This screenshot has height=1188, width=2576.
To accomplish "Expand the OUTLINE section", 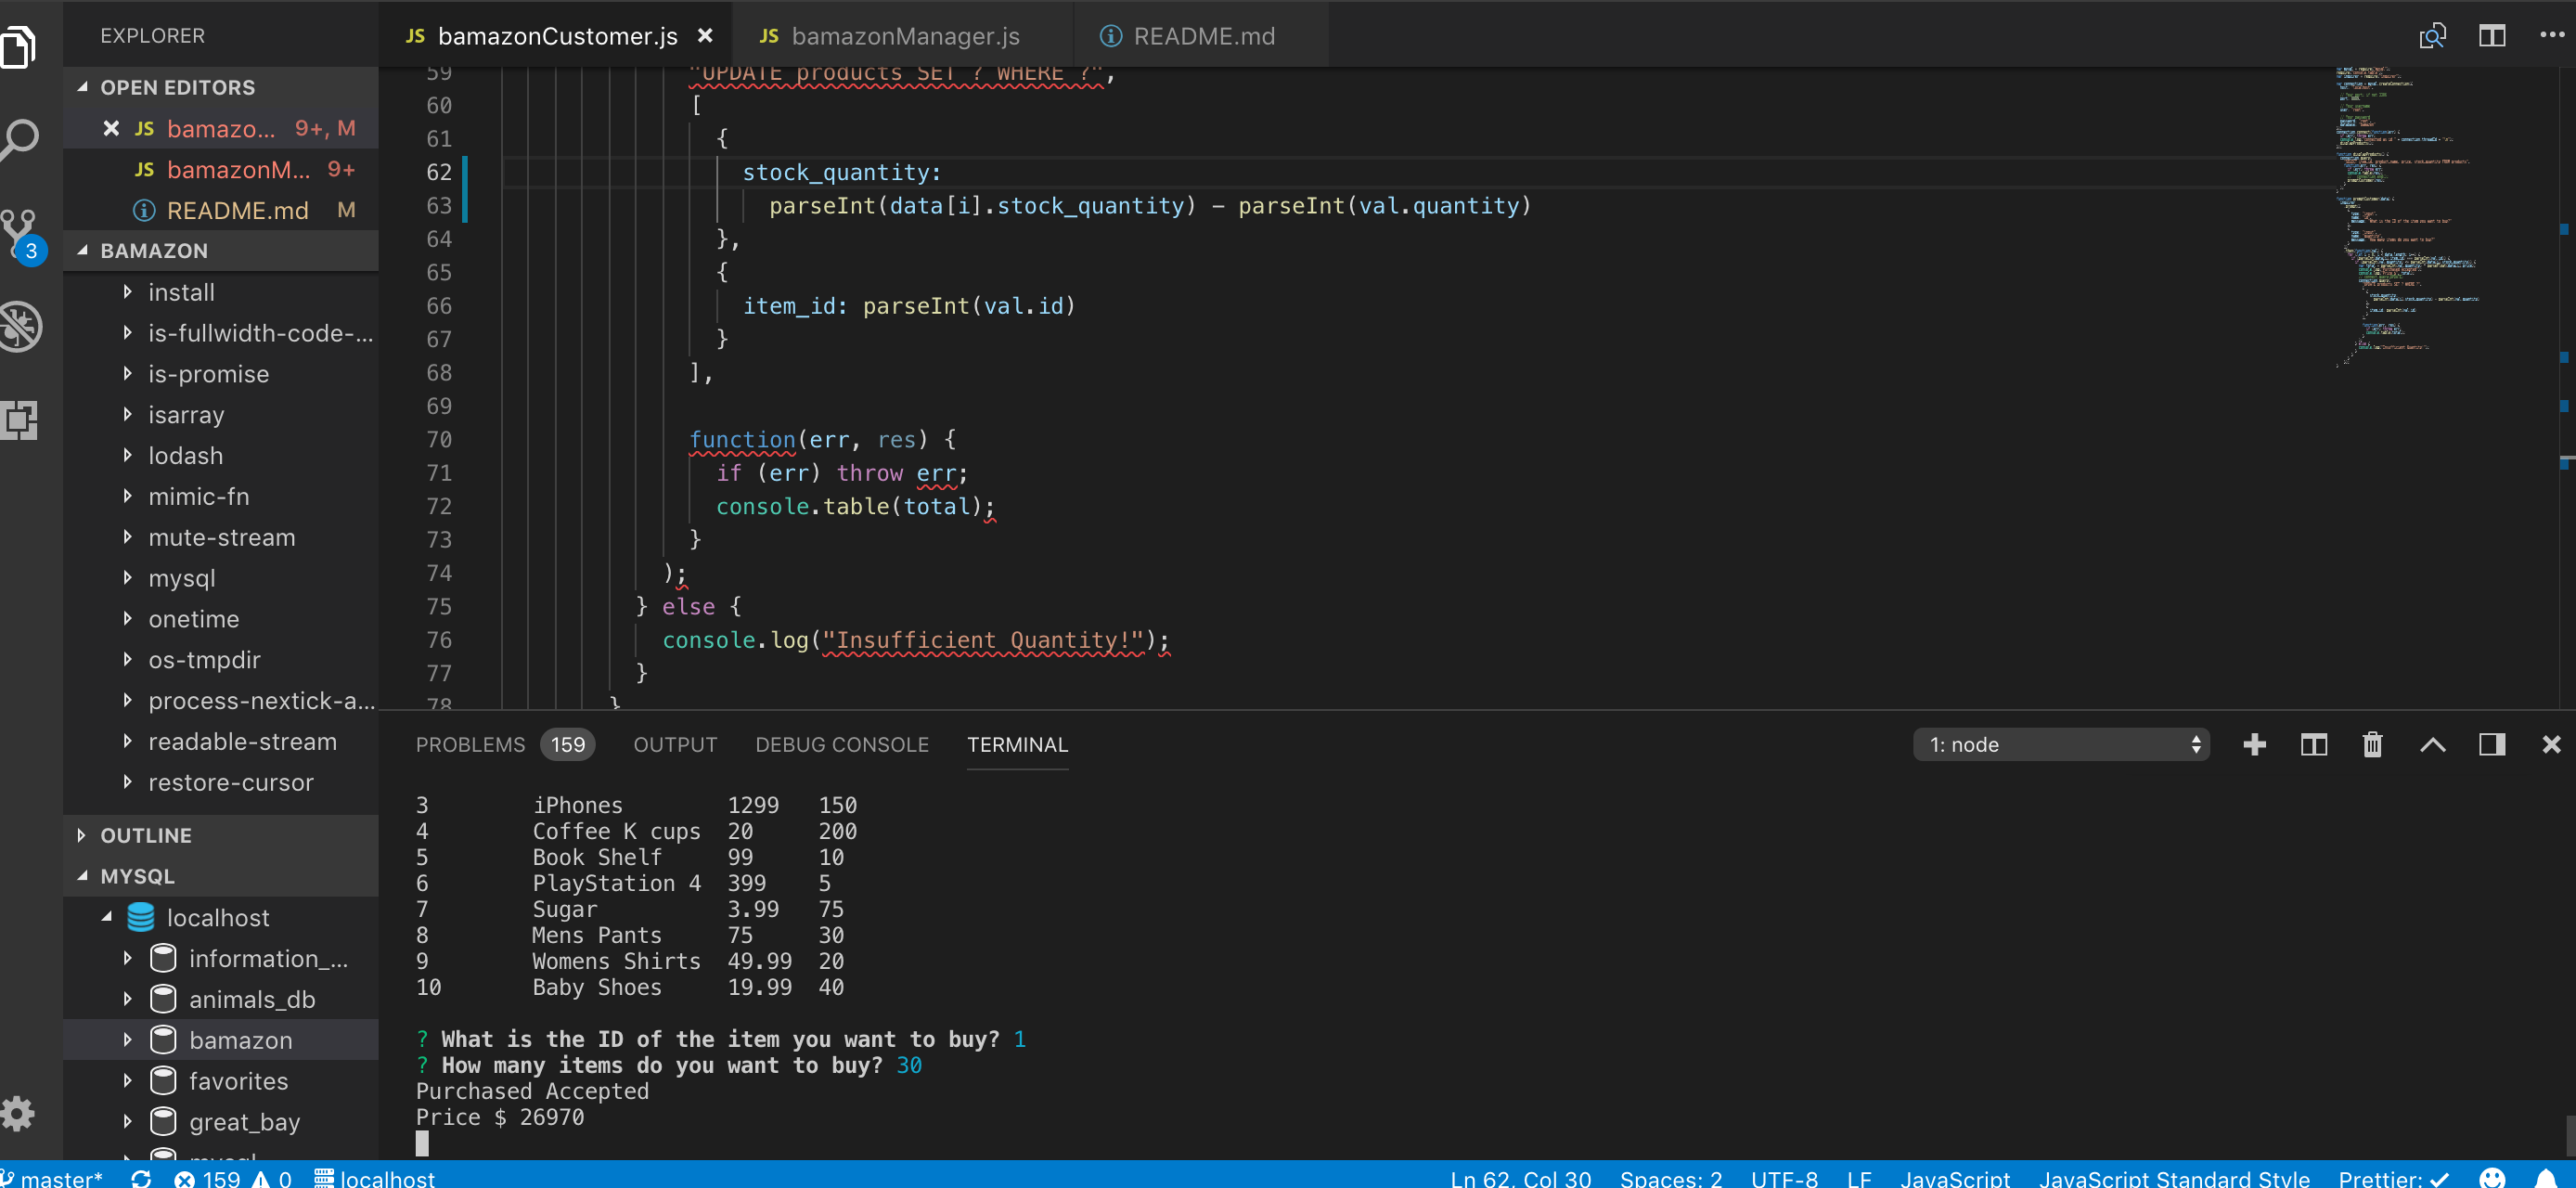I will [146, 835].
